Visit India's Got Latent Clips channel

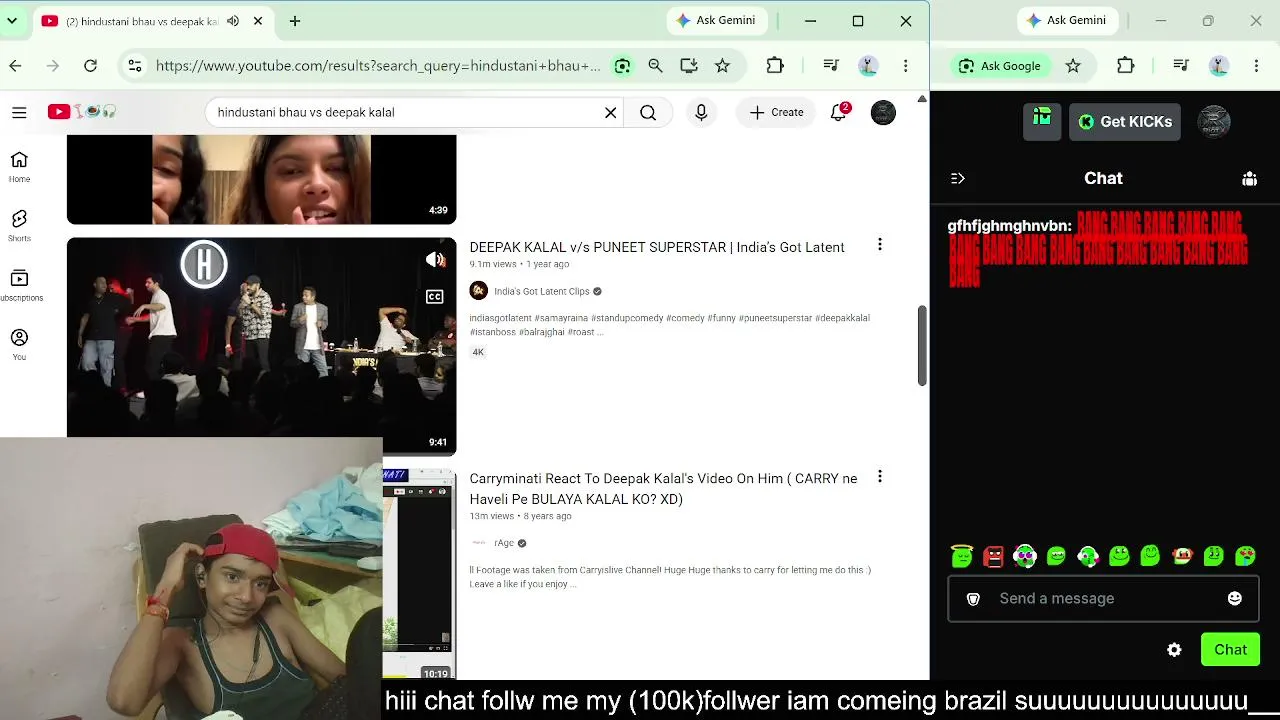(542, 291)
